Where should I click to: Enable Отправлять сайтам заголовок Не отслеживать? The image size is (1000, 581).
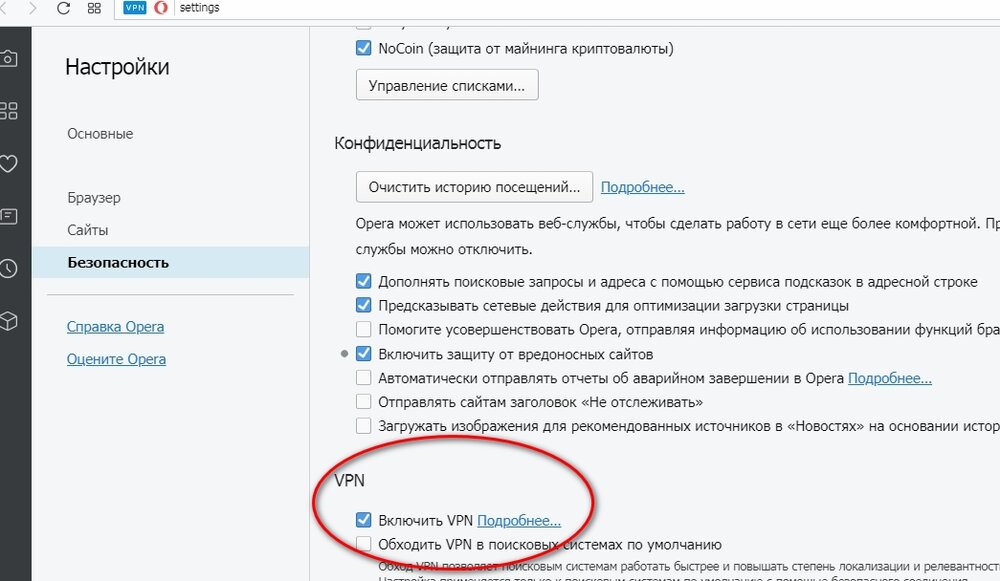[364, 400]
